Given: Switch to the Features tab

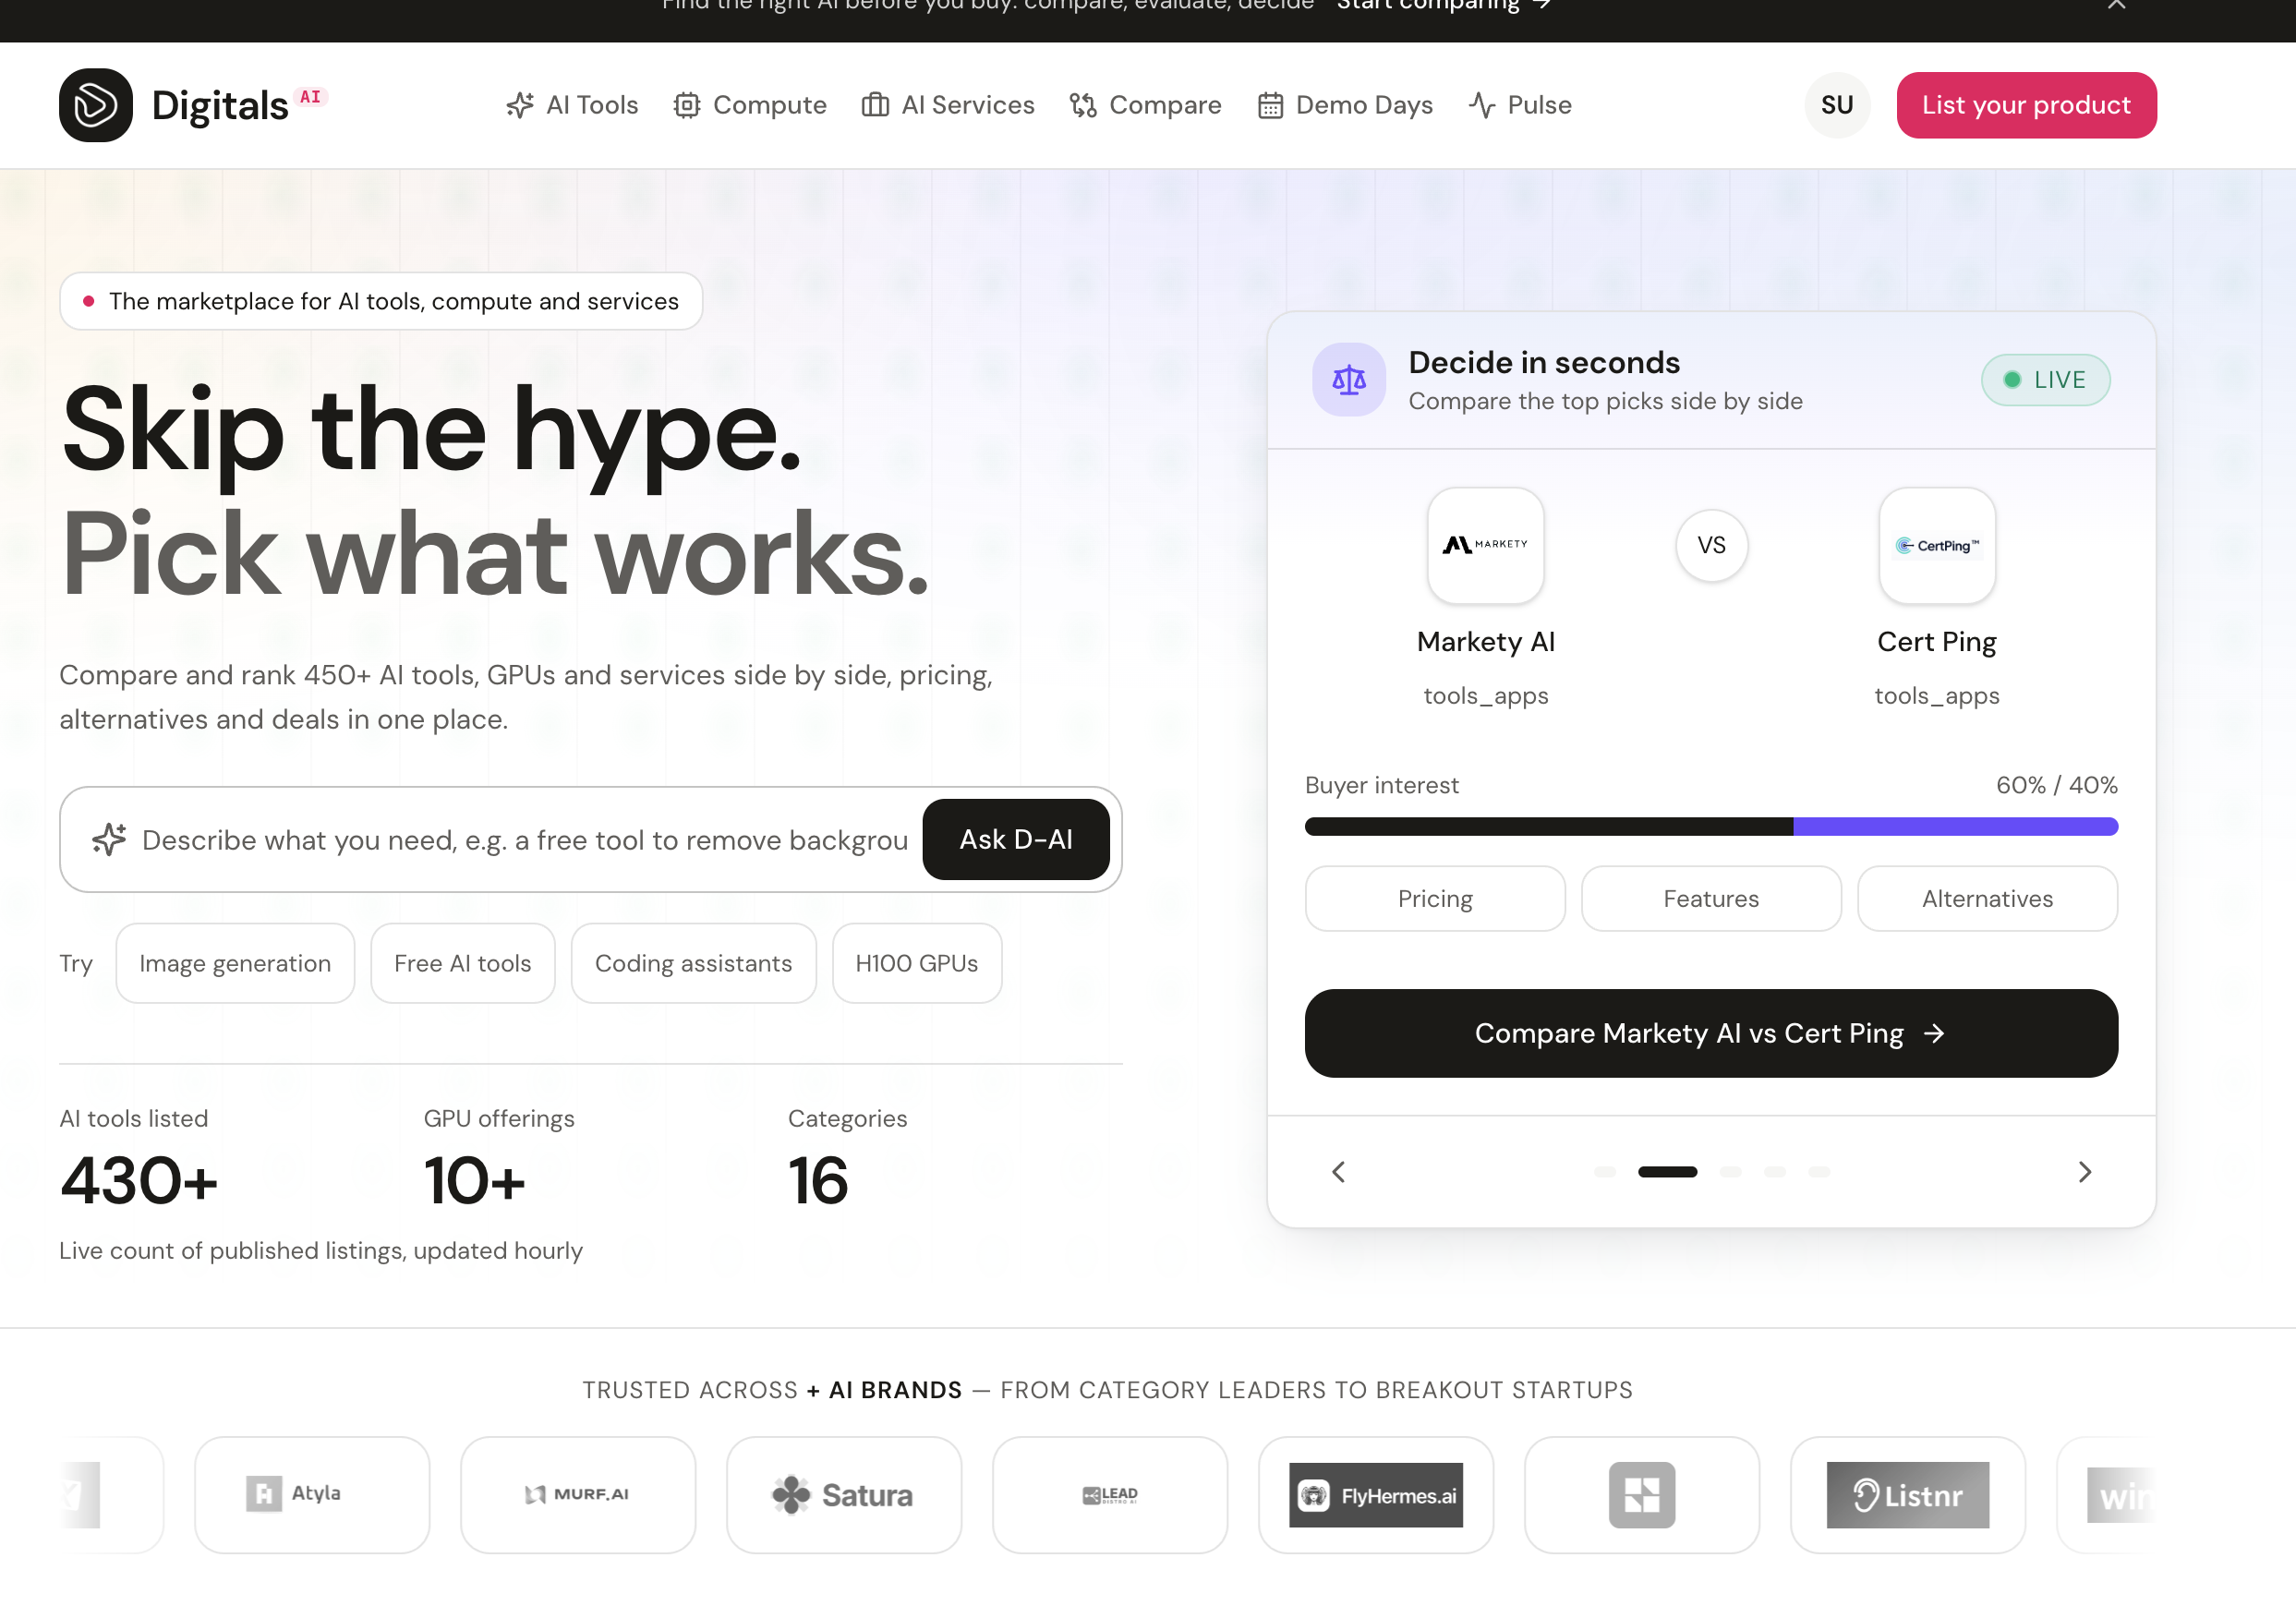Looking at the screenshot, I should (x=1711, y=898).
